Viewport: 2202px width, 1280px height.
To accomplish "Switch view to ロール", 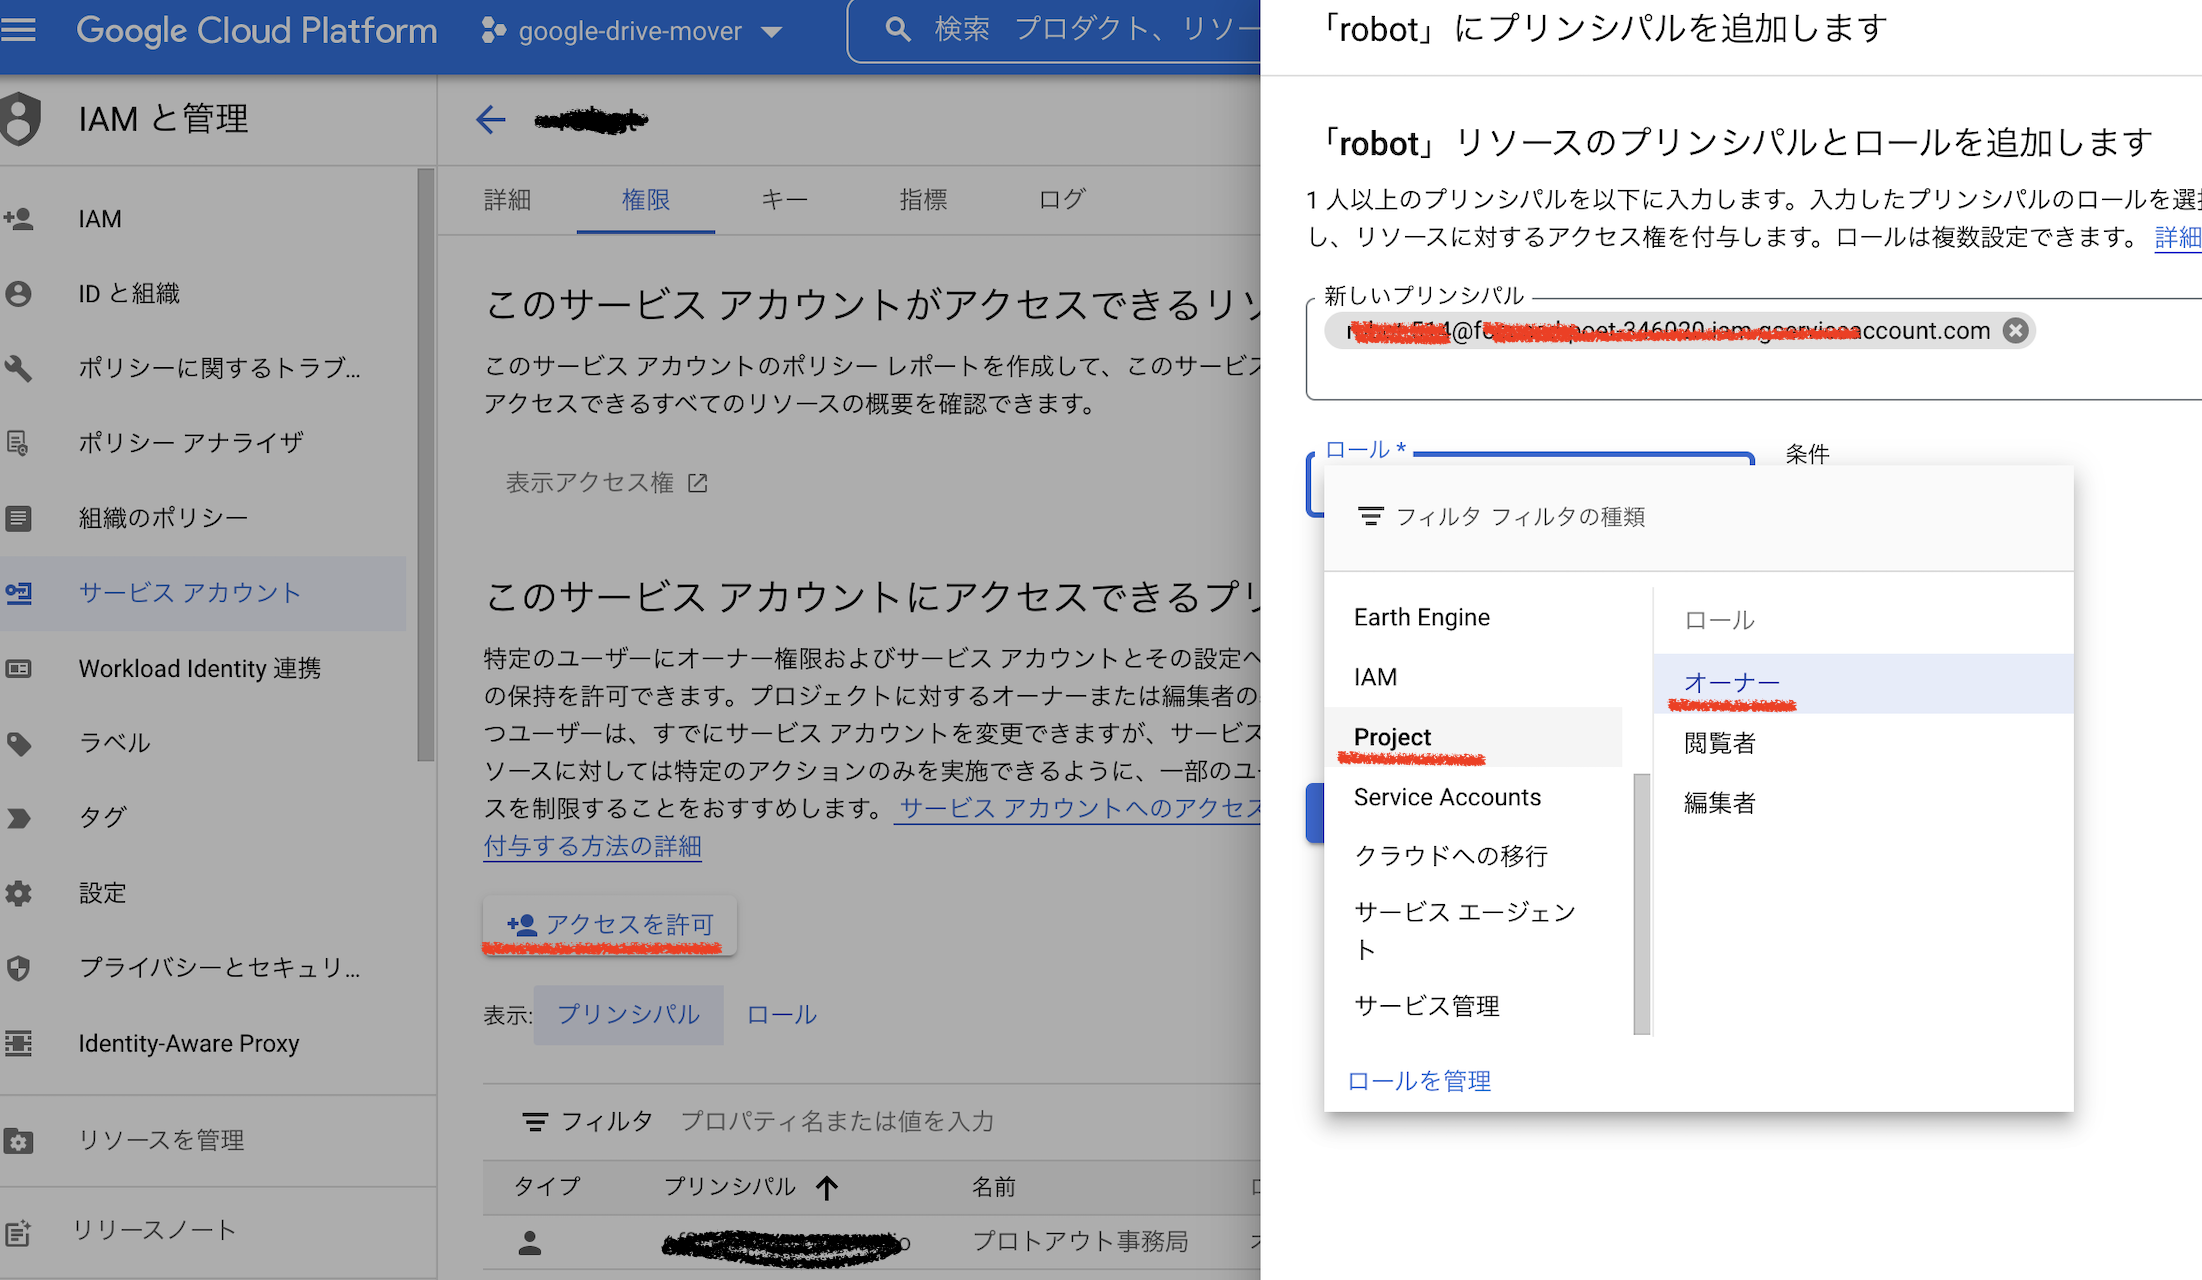I will 780,1014.
